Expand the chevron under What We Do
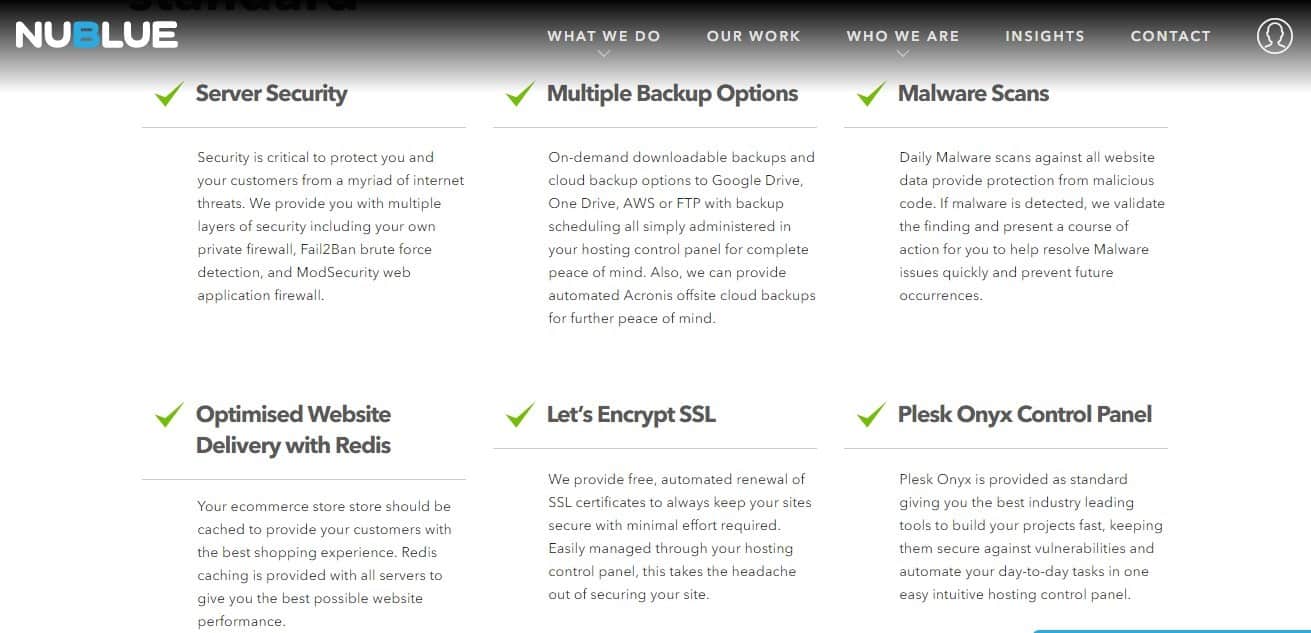Viewport: 1311px width, 633px height. coord(603,54)
